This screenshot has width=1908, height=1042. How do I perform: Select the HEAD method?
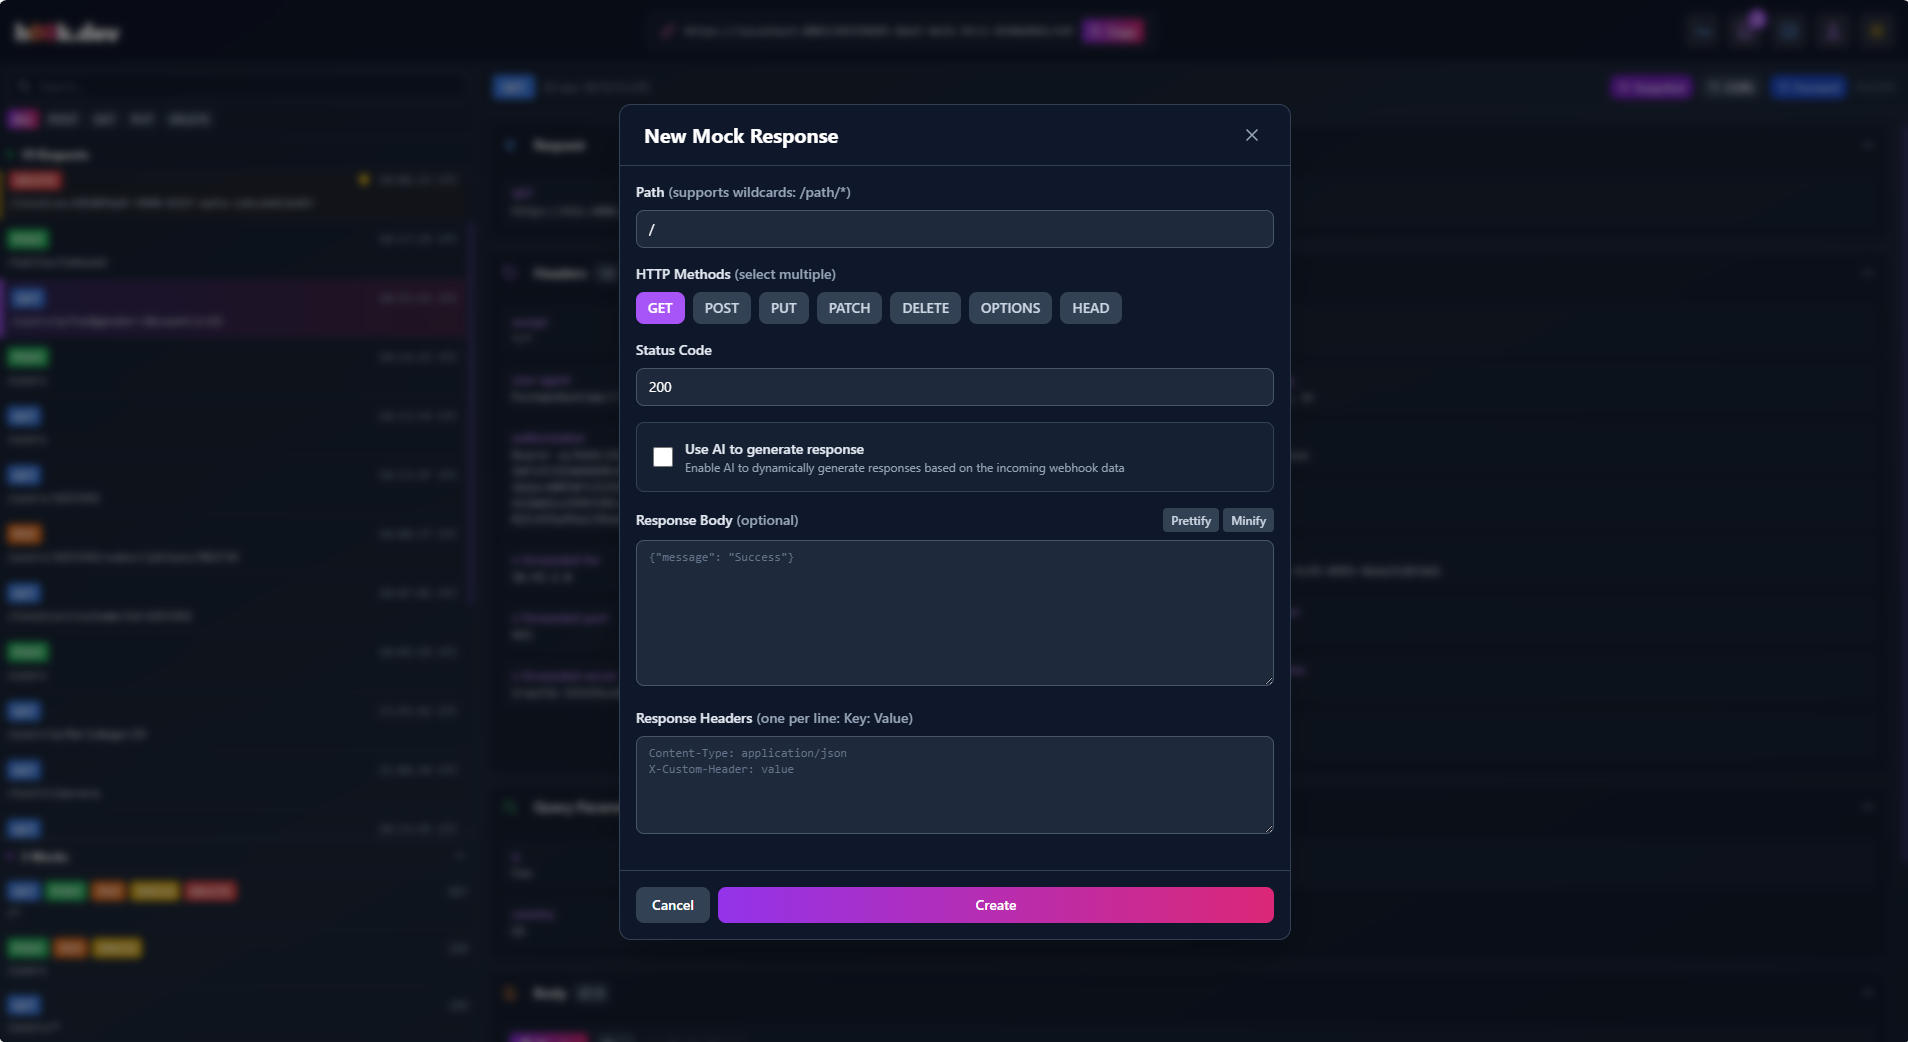1089,308
